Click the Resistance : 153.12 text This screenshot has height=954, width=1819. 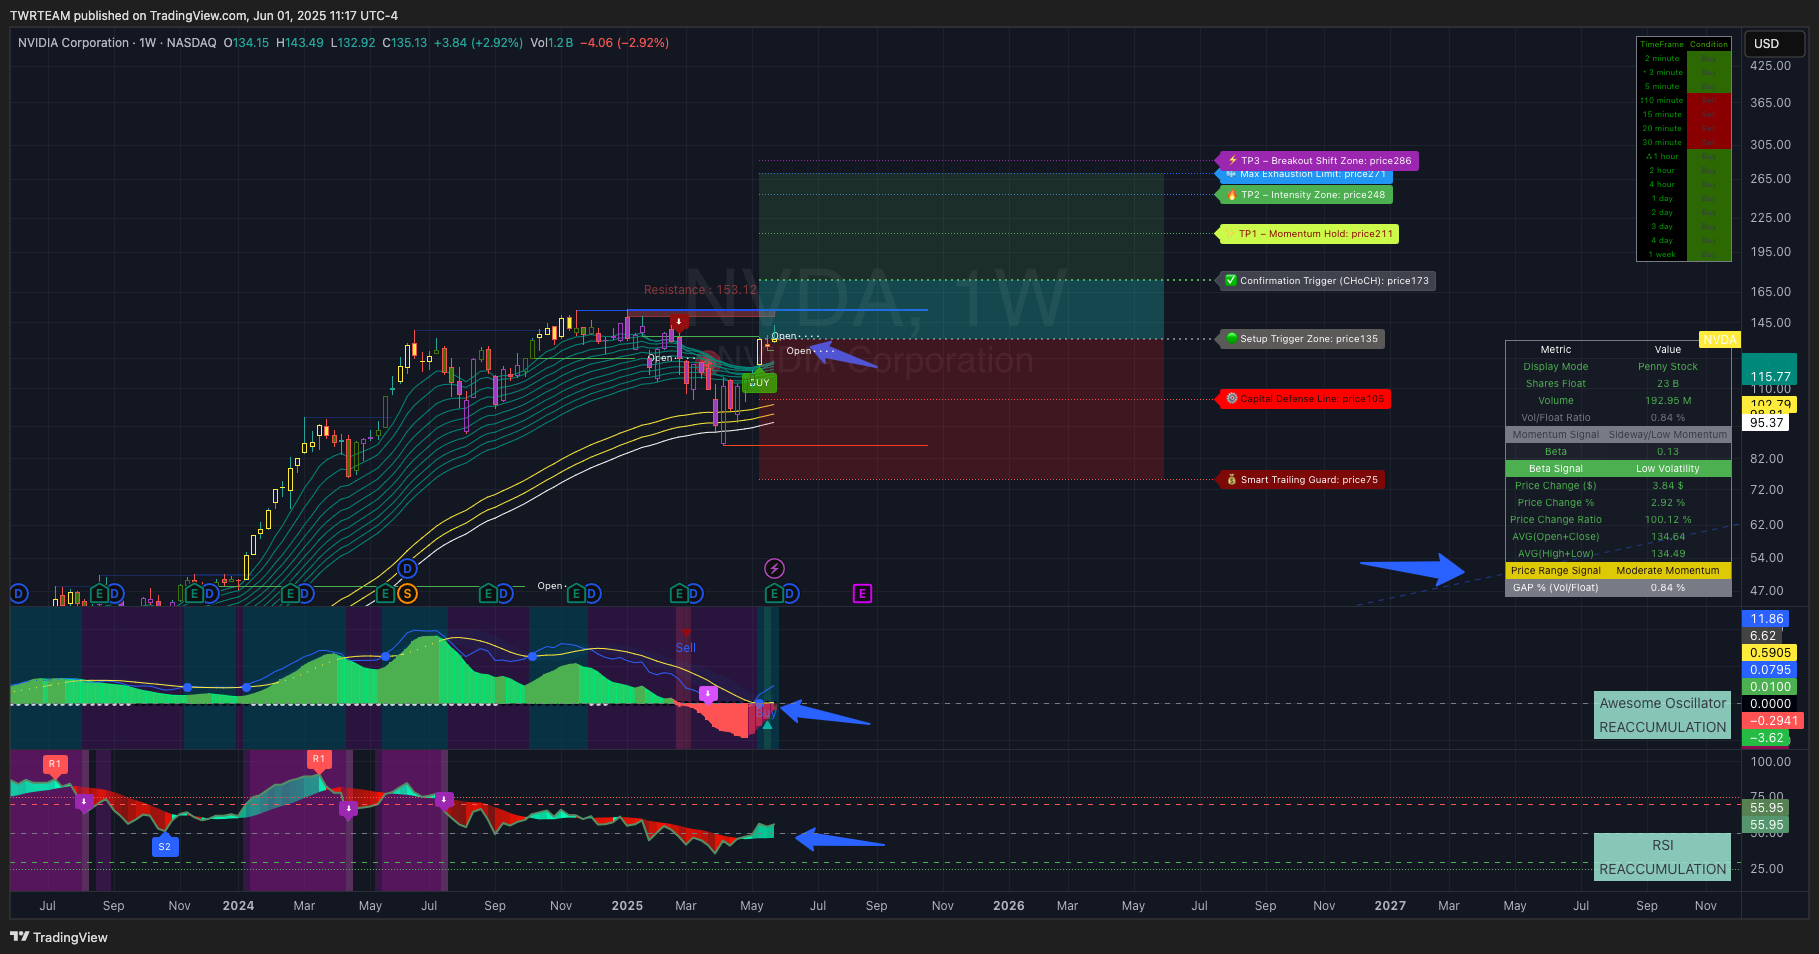(x=700, y=290)
